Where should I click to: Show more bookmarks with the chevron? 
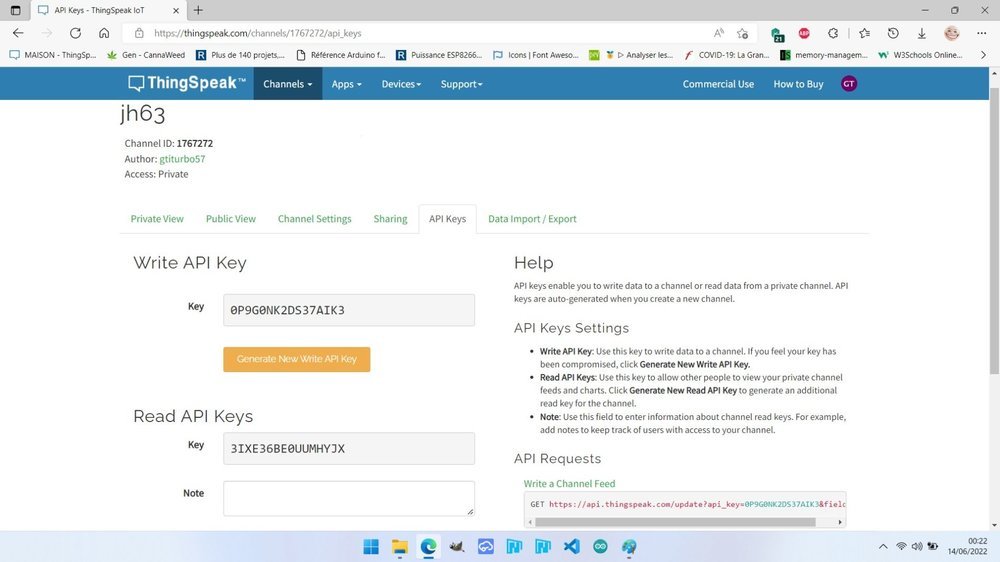click(983, 55)
